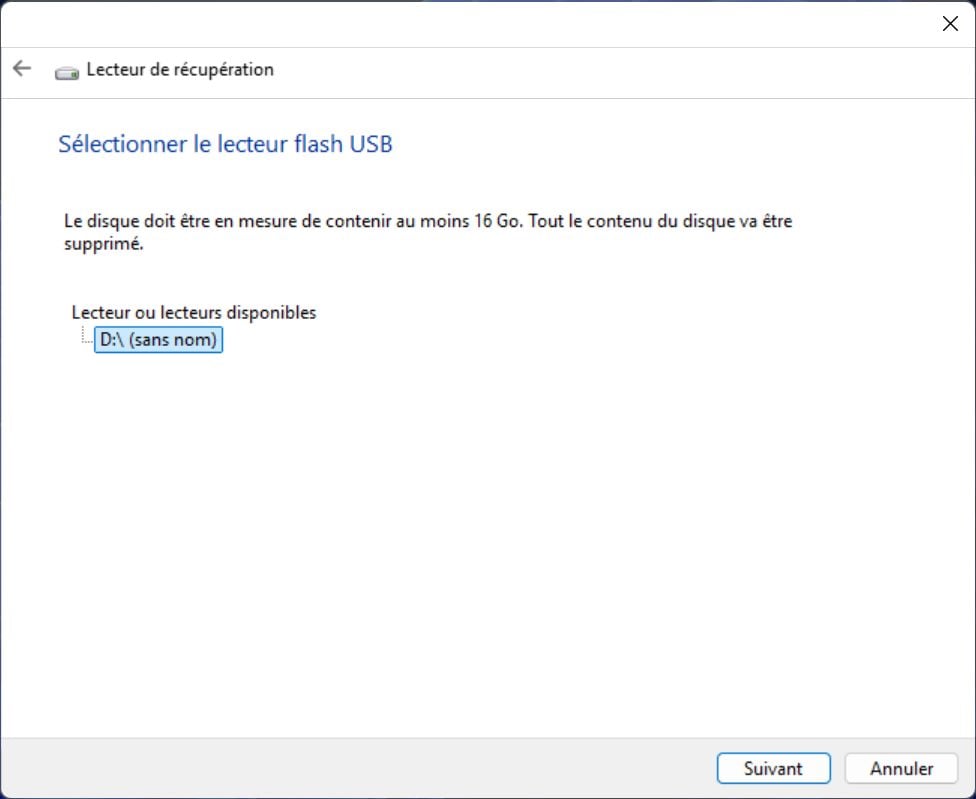
Task: Close the Lecteur de récupération window
Action: pyautogui.click(x=950, y=24)
